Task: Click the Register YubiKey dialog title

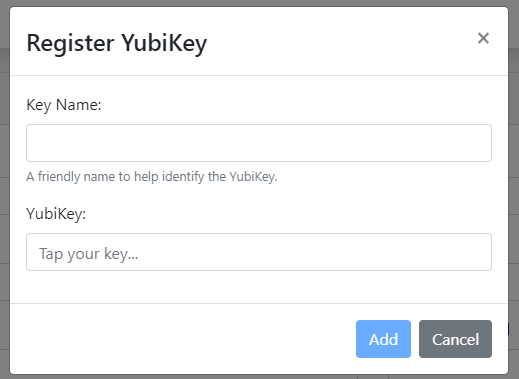Action: coord(117,43)
